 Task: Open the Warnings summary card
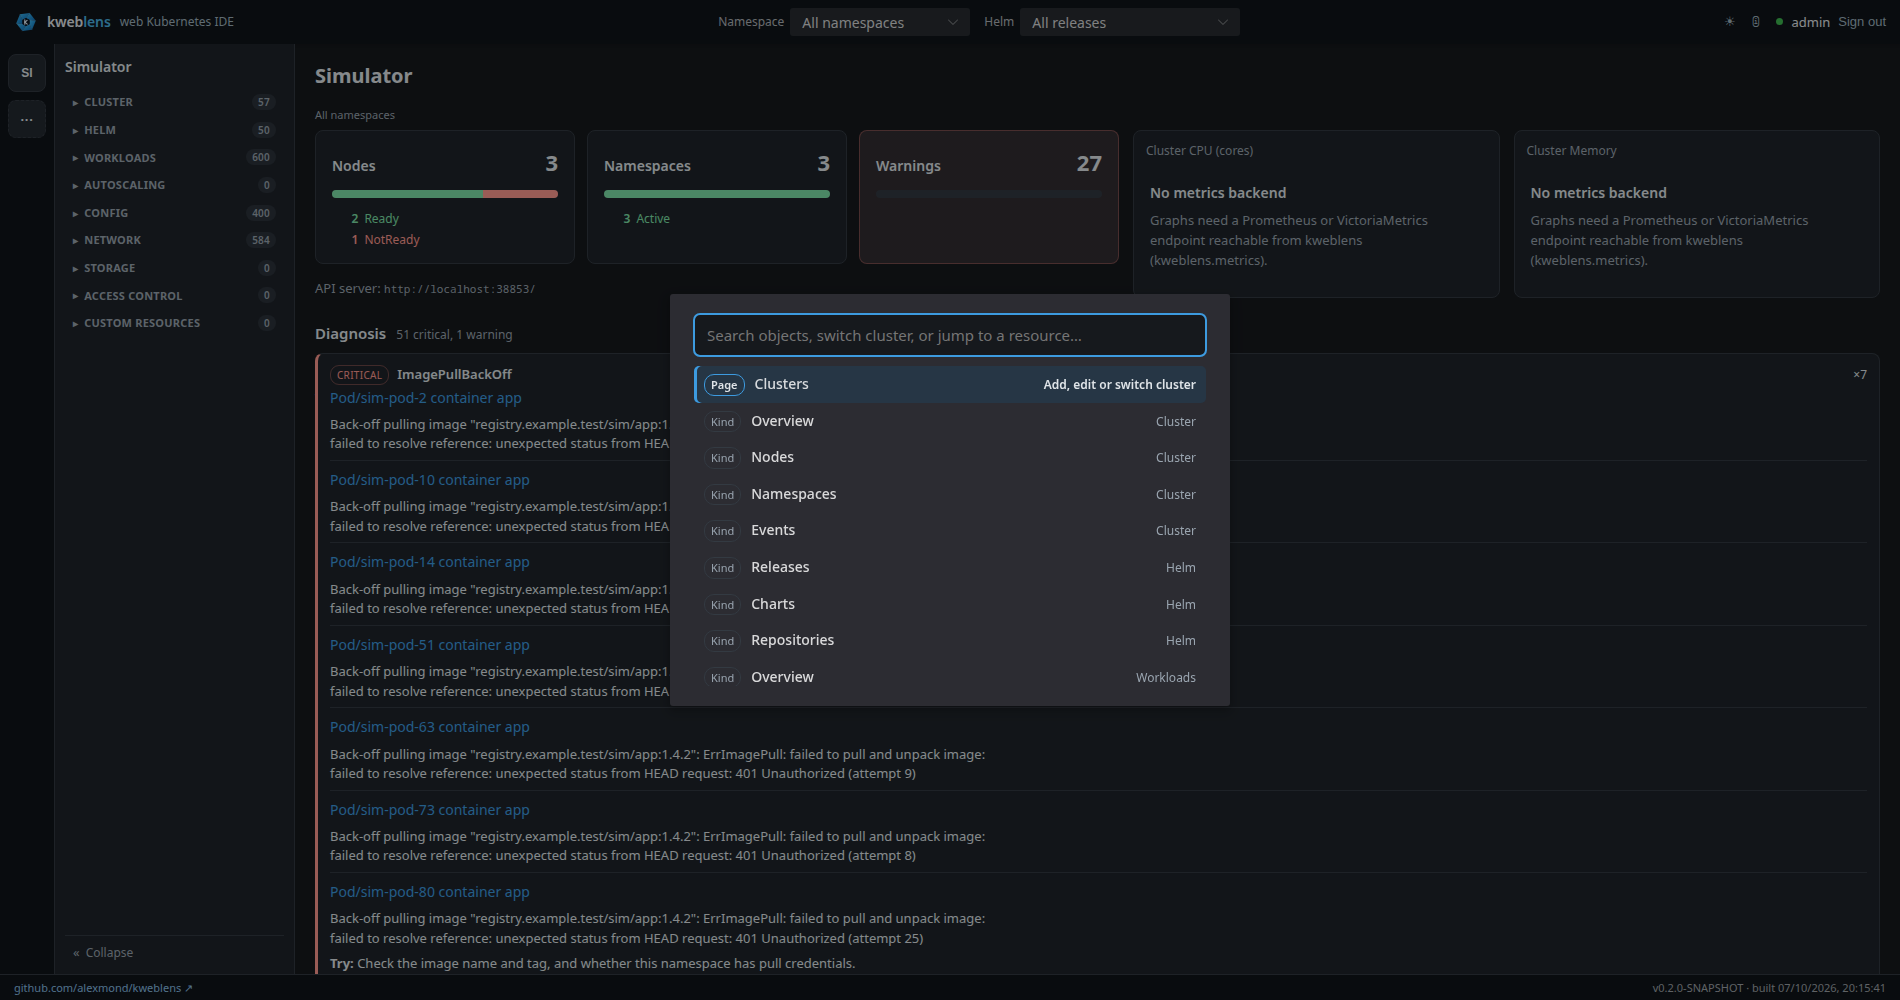coord(989,197)
